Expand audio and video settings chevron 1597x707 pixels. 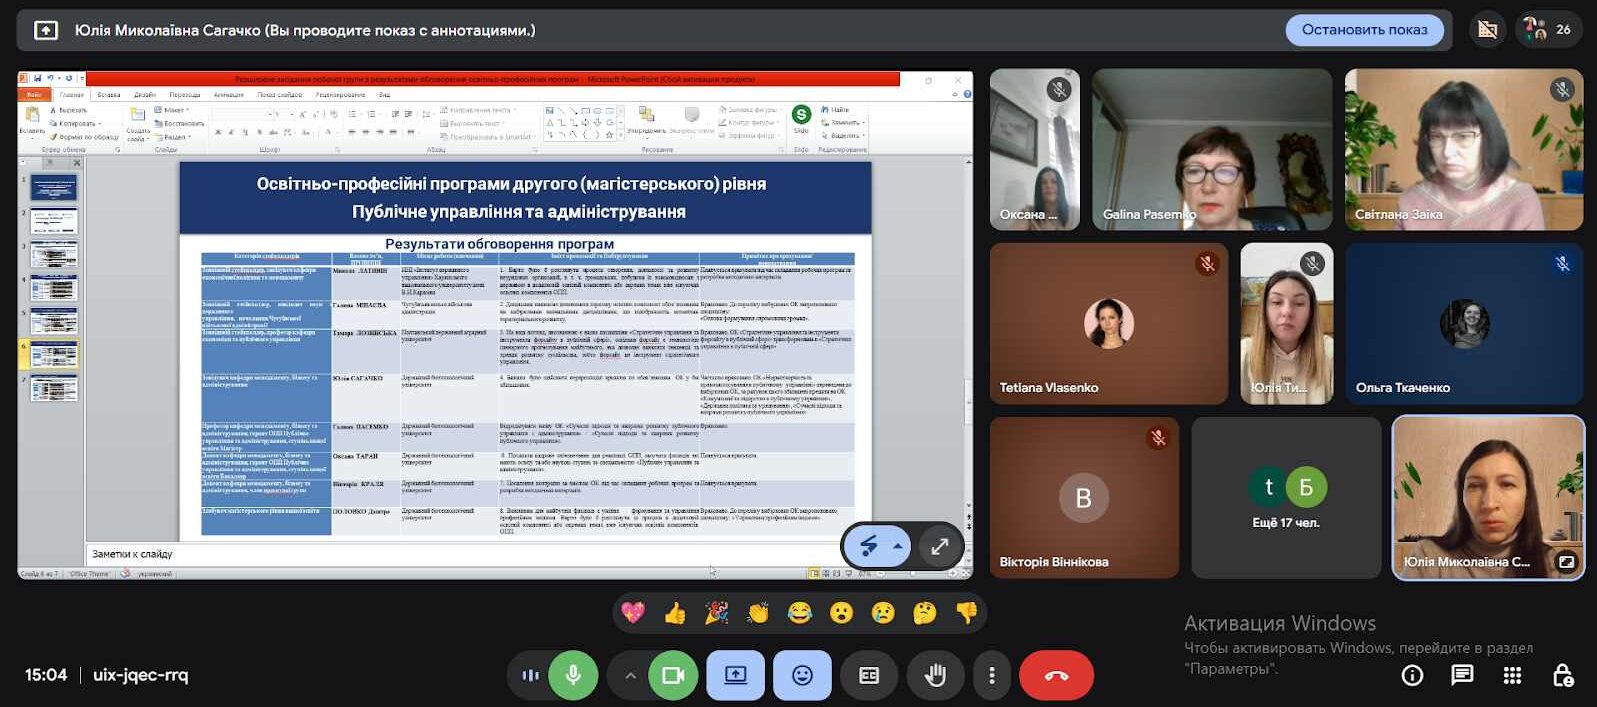pos(630,676)
